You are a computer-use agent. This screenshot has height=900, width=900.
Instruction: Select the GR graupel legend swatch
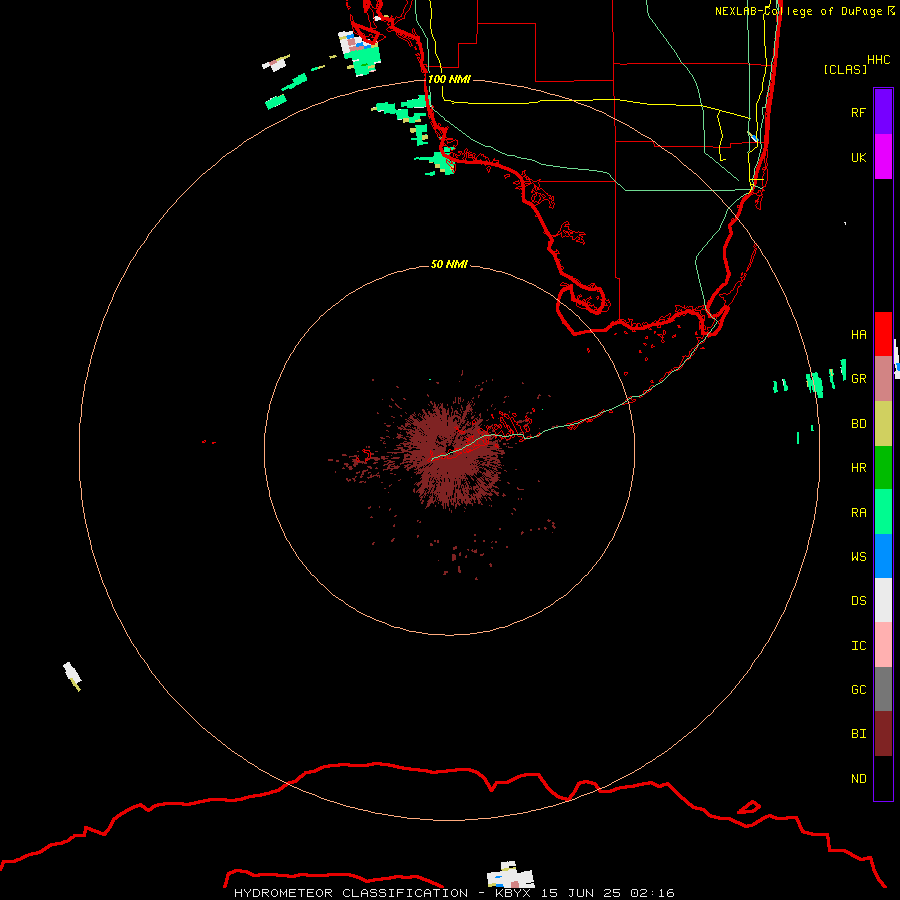tap(883, 379)
